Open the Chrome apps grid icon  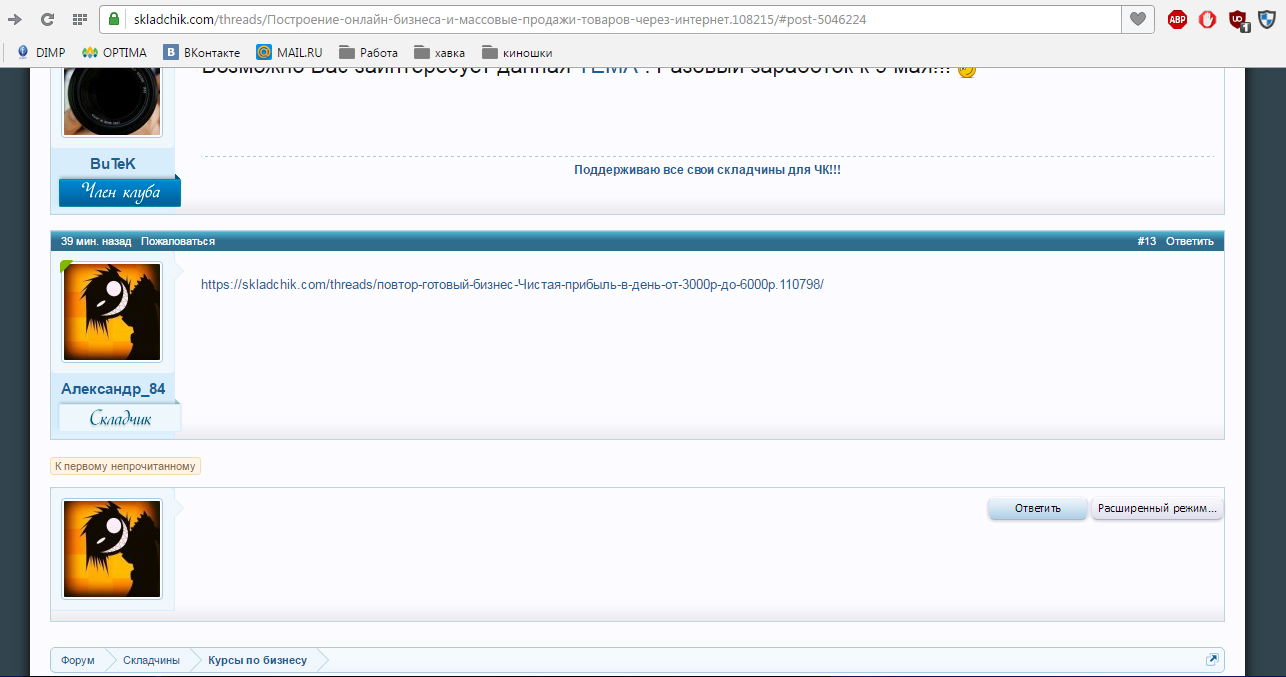pyautogui.click(x=80, y=19)
